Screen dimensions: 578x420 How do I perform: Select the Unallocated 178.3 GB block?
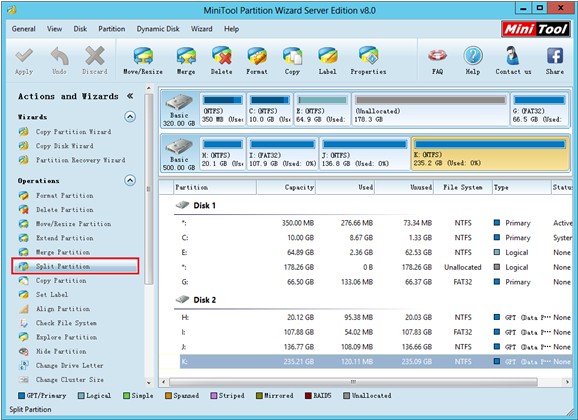pyautogui.click(x=431, y=109)
